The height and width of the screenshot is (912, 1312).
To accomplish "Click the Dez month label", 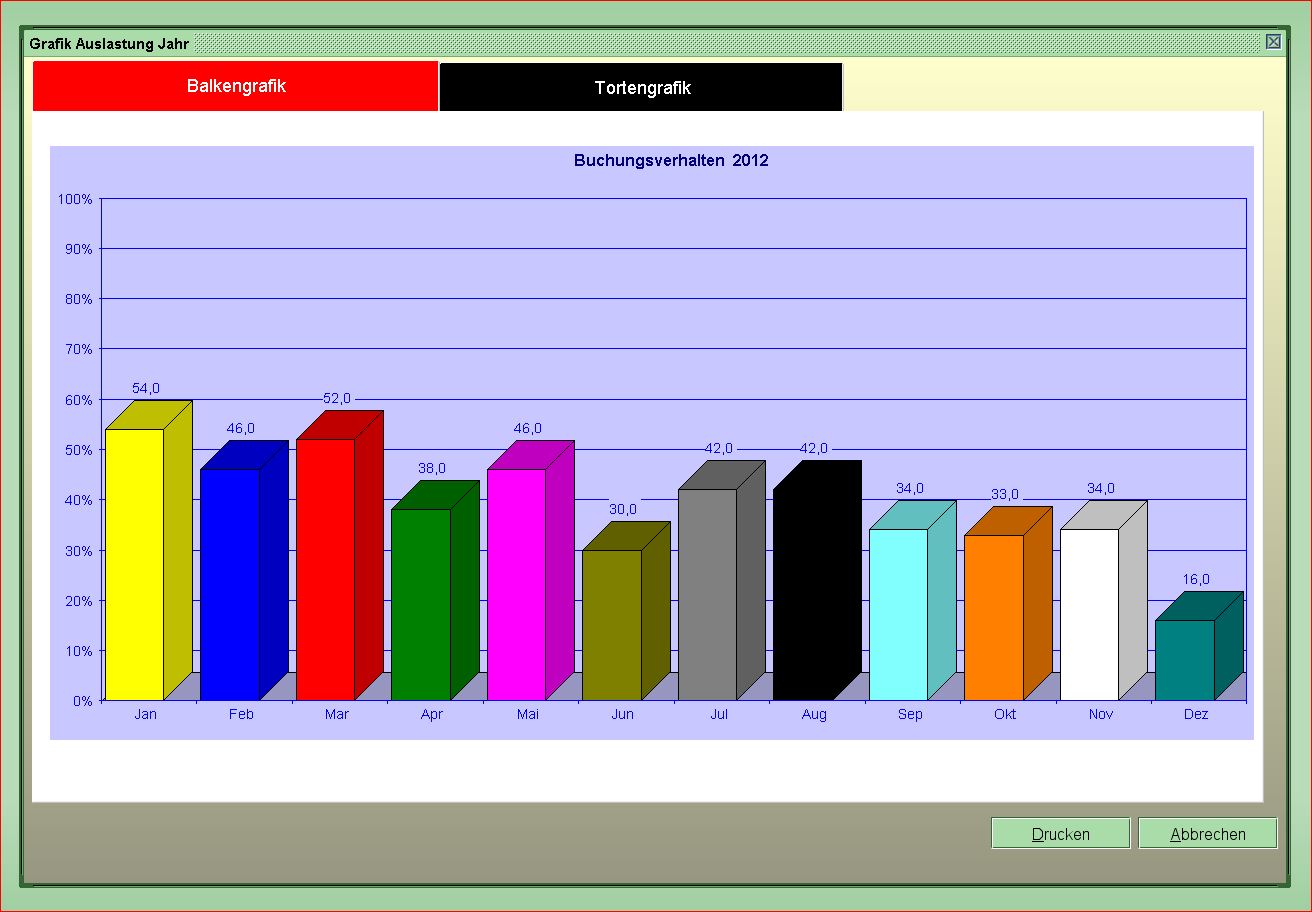I will (1196, 714).
